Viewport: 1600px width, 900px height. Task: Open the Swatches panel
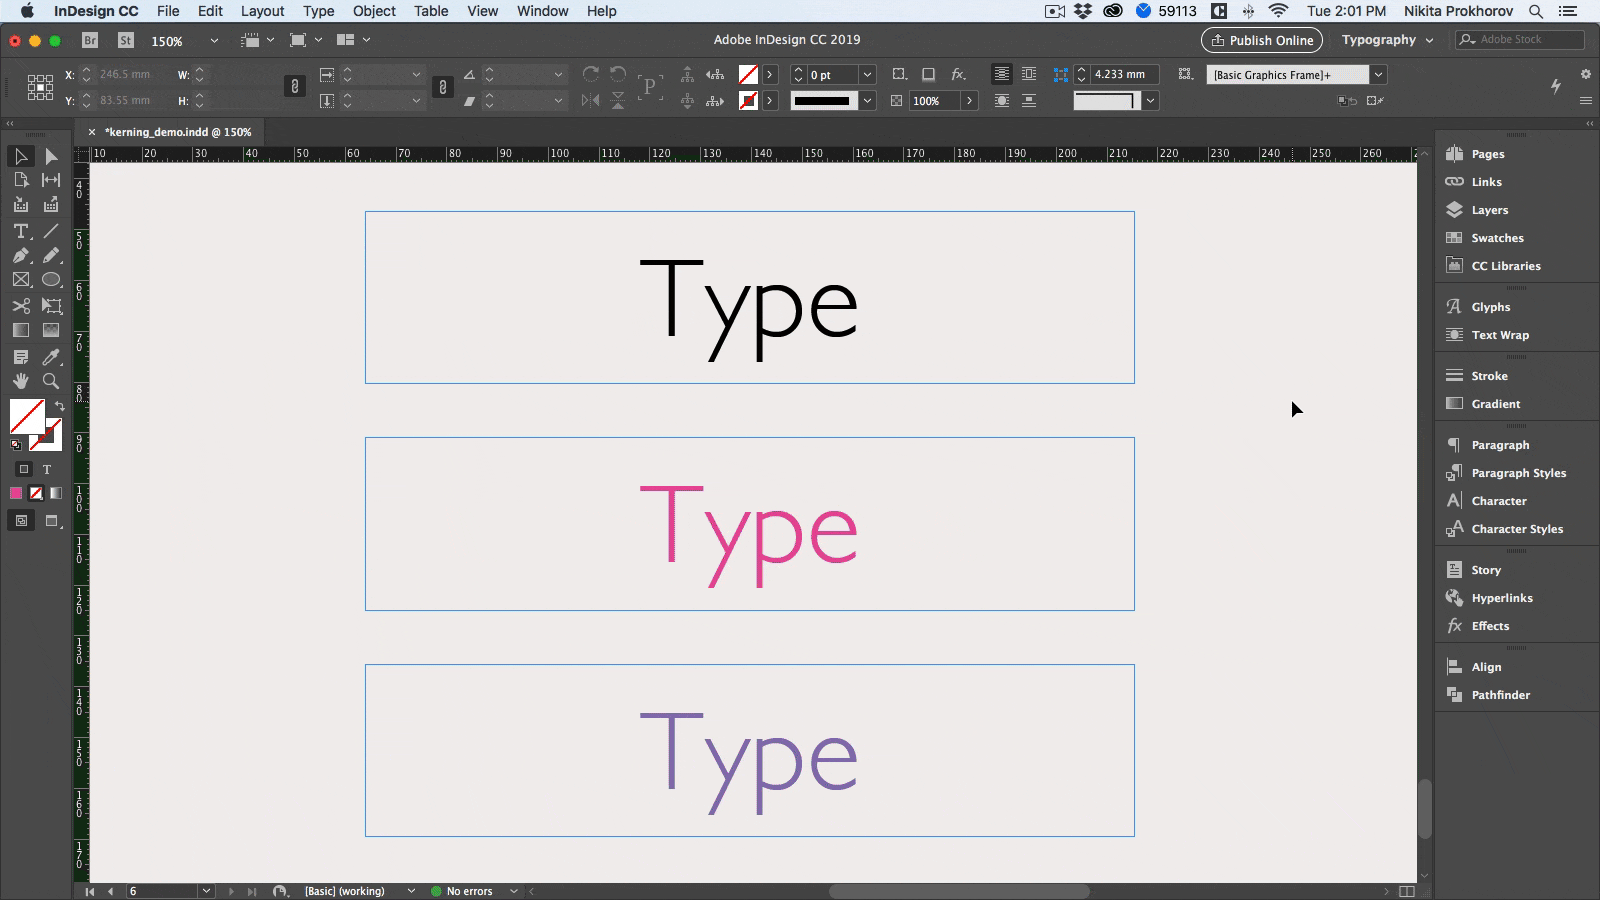1496,238
